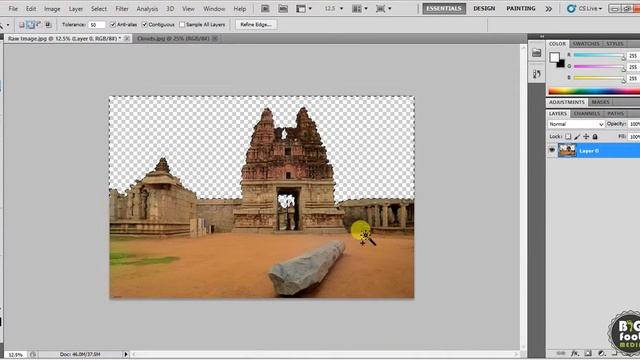Click the Tolerance input field
The height and width of the screenshot is (360, 640).
(x=97, y=25)
